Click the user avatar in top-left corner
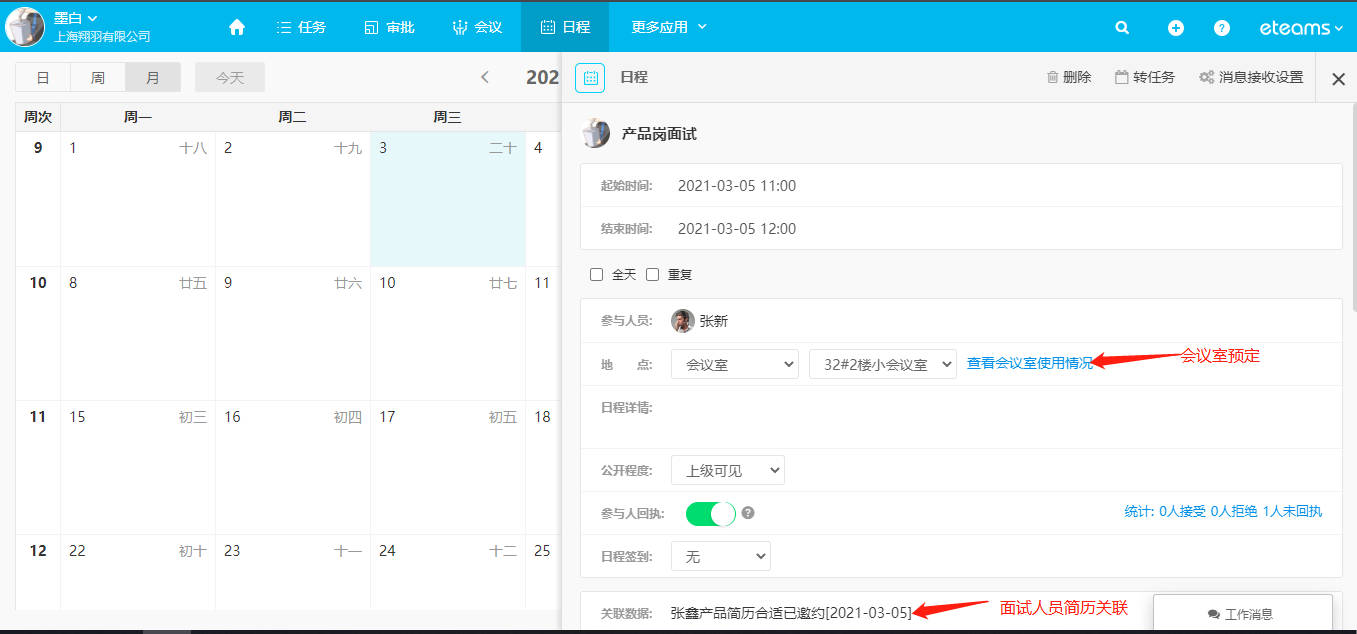 pos(25,27)
